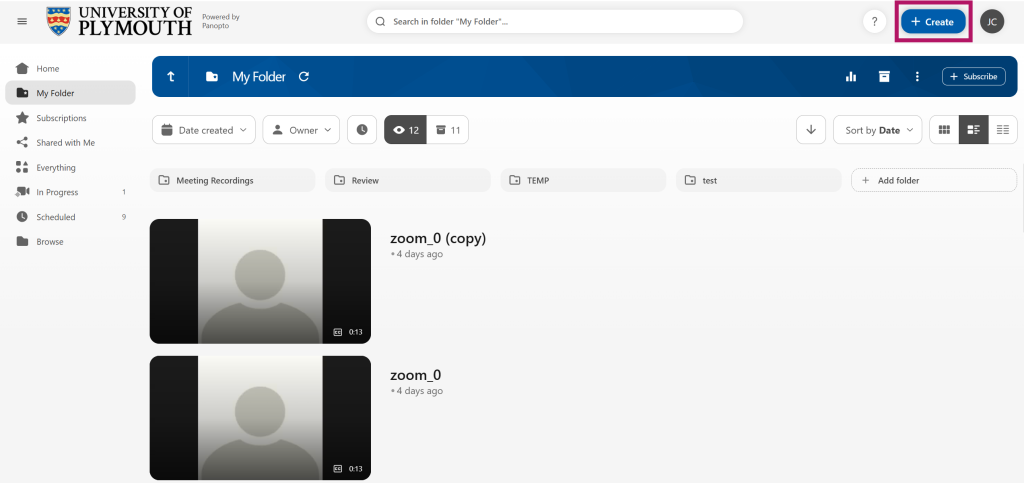
Task: Click the magnifier icon in search bar
Action: 381,22
